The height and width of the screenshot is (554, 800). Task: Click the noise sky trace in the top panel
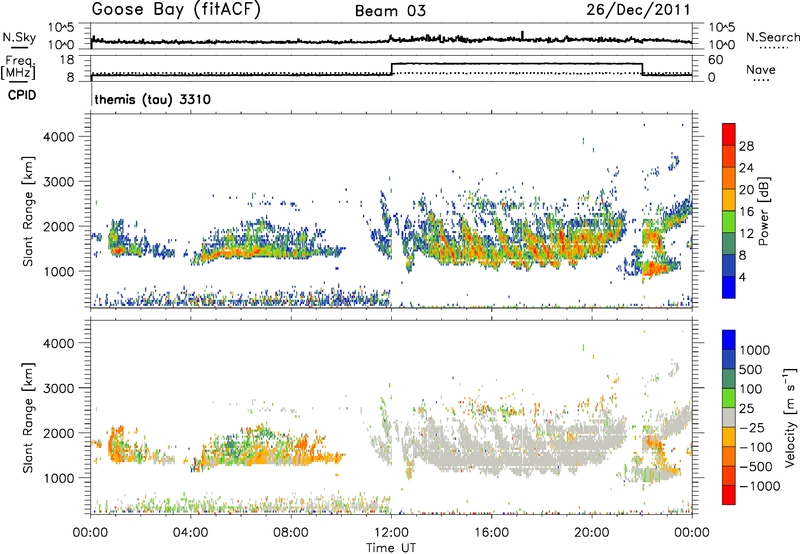(x=391, y=40)
